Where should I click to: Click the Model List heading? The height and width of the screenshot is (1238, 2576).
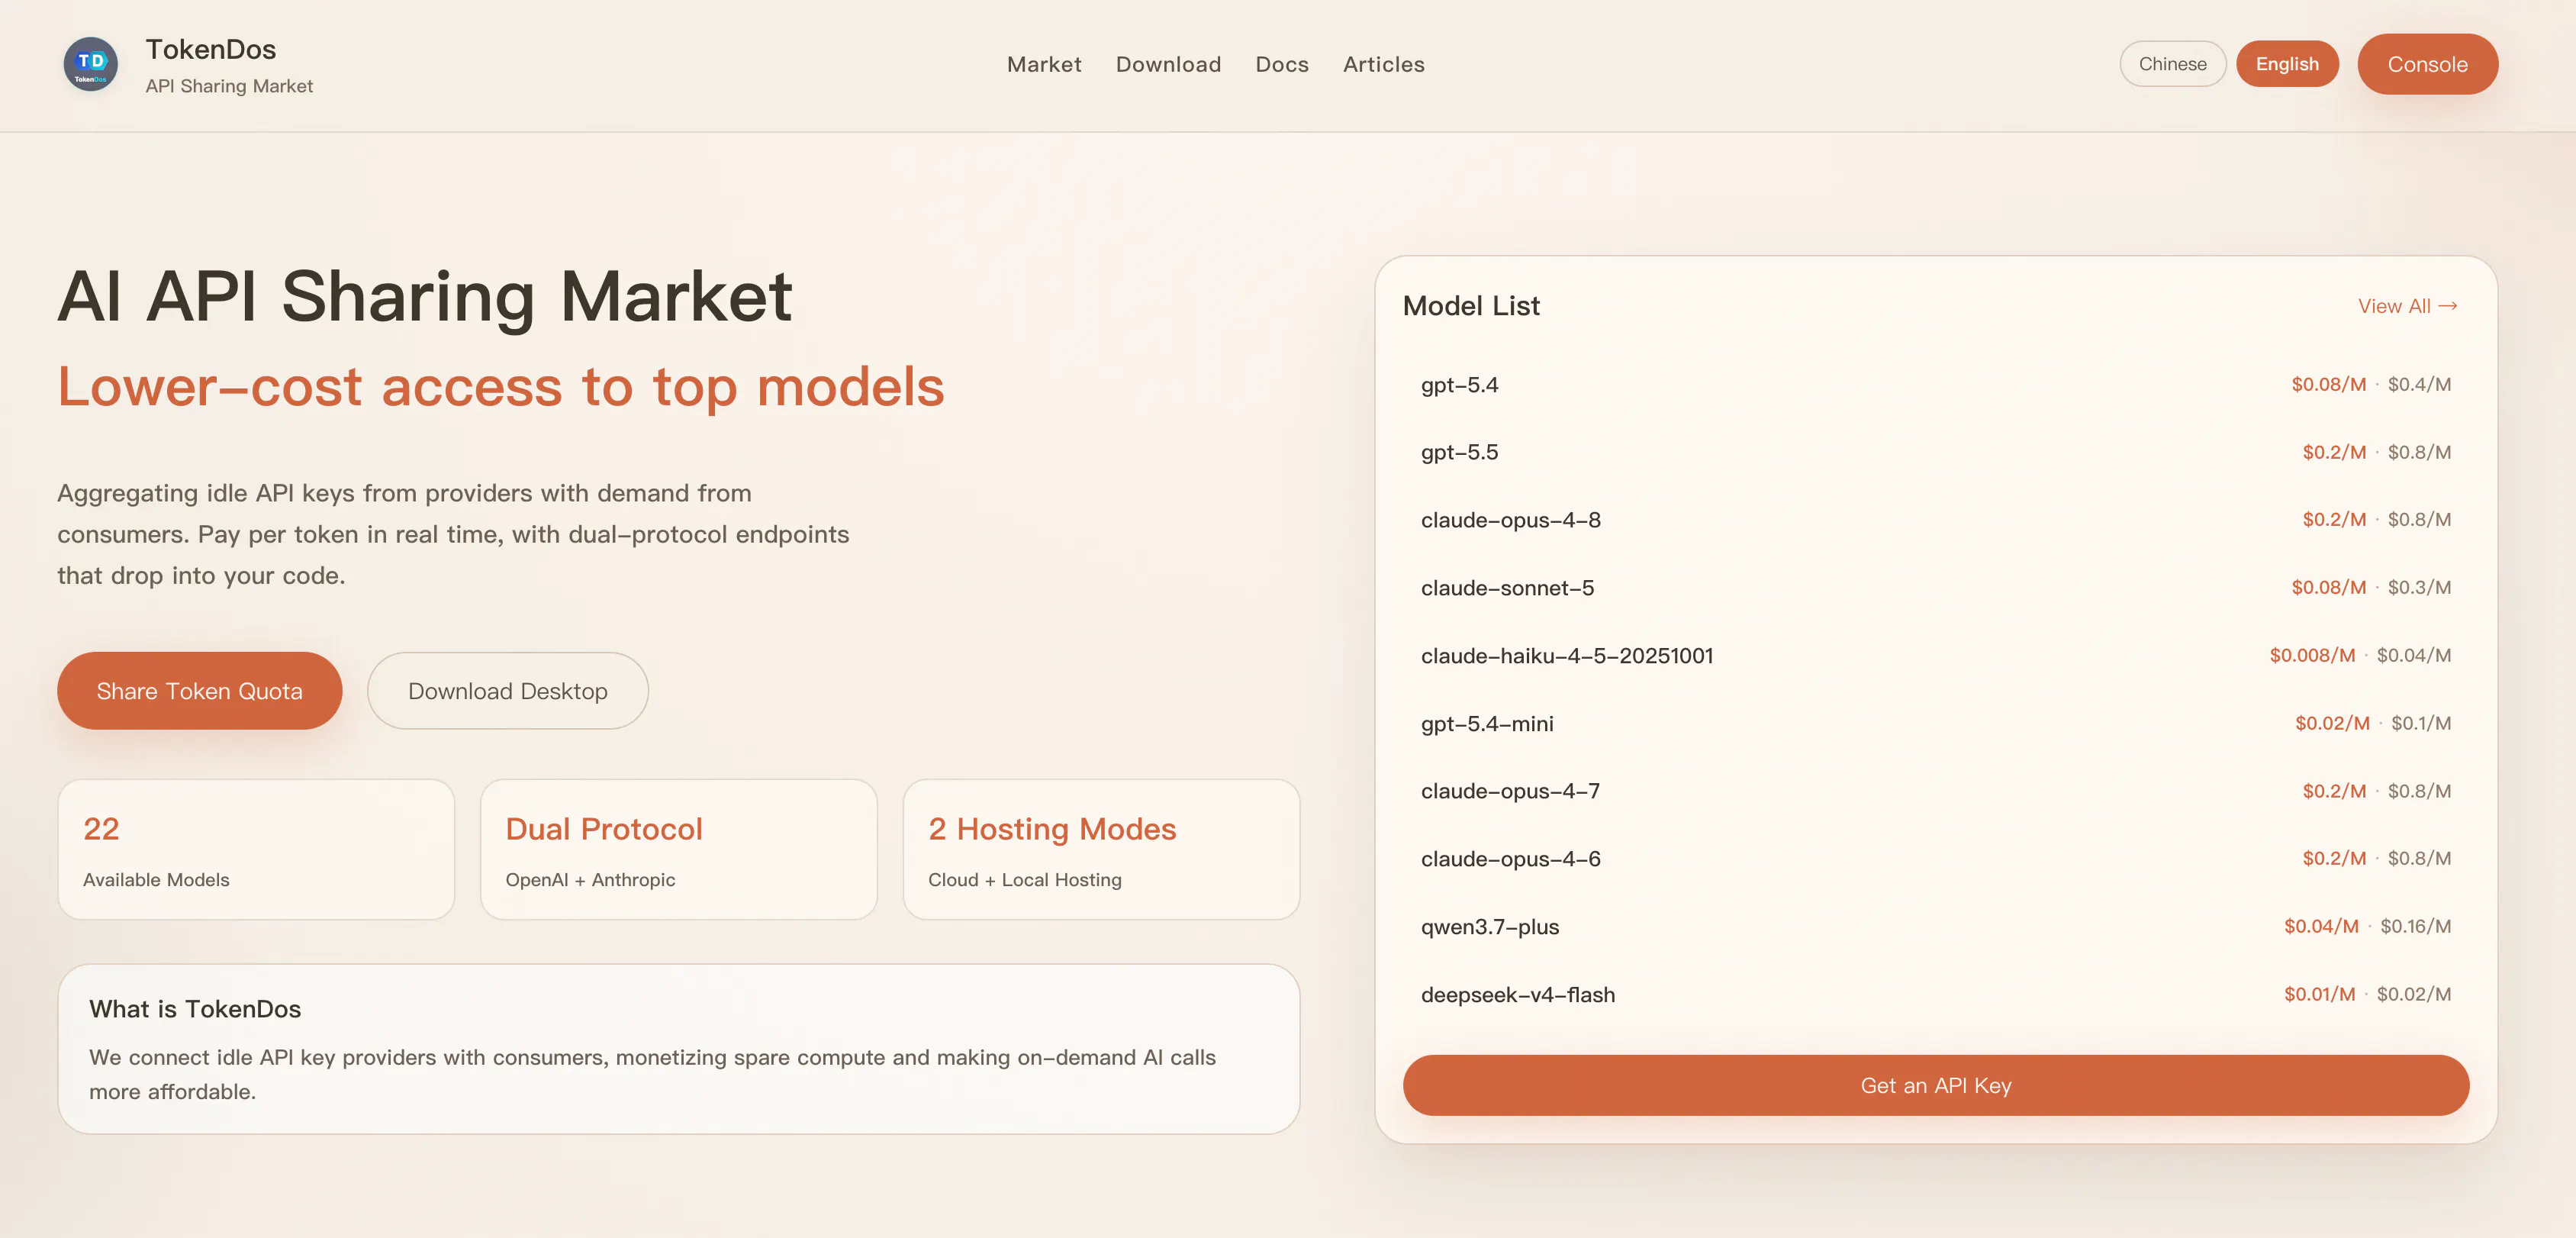click(x=1471, y=306)
